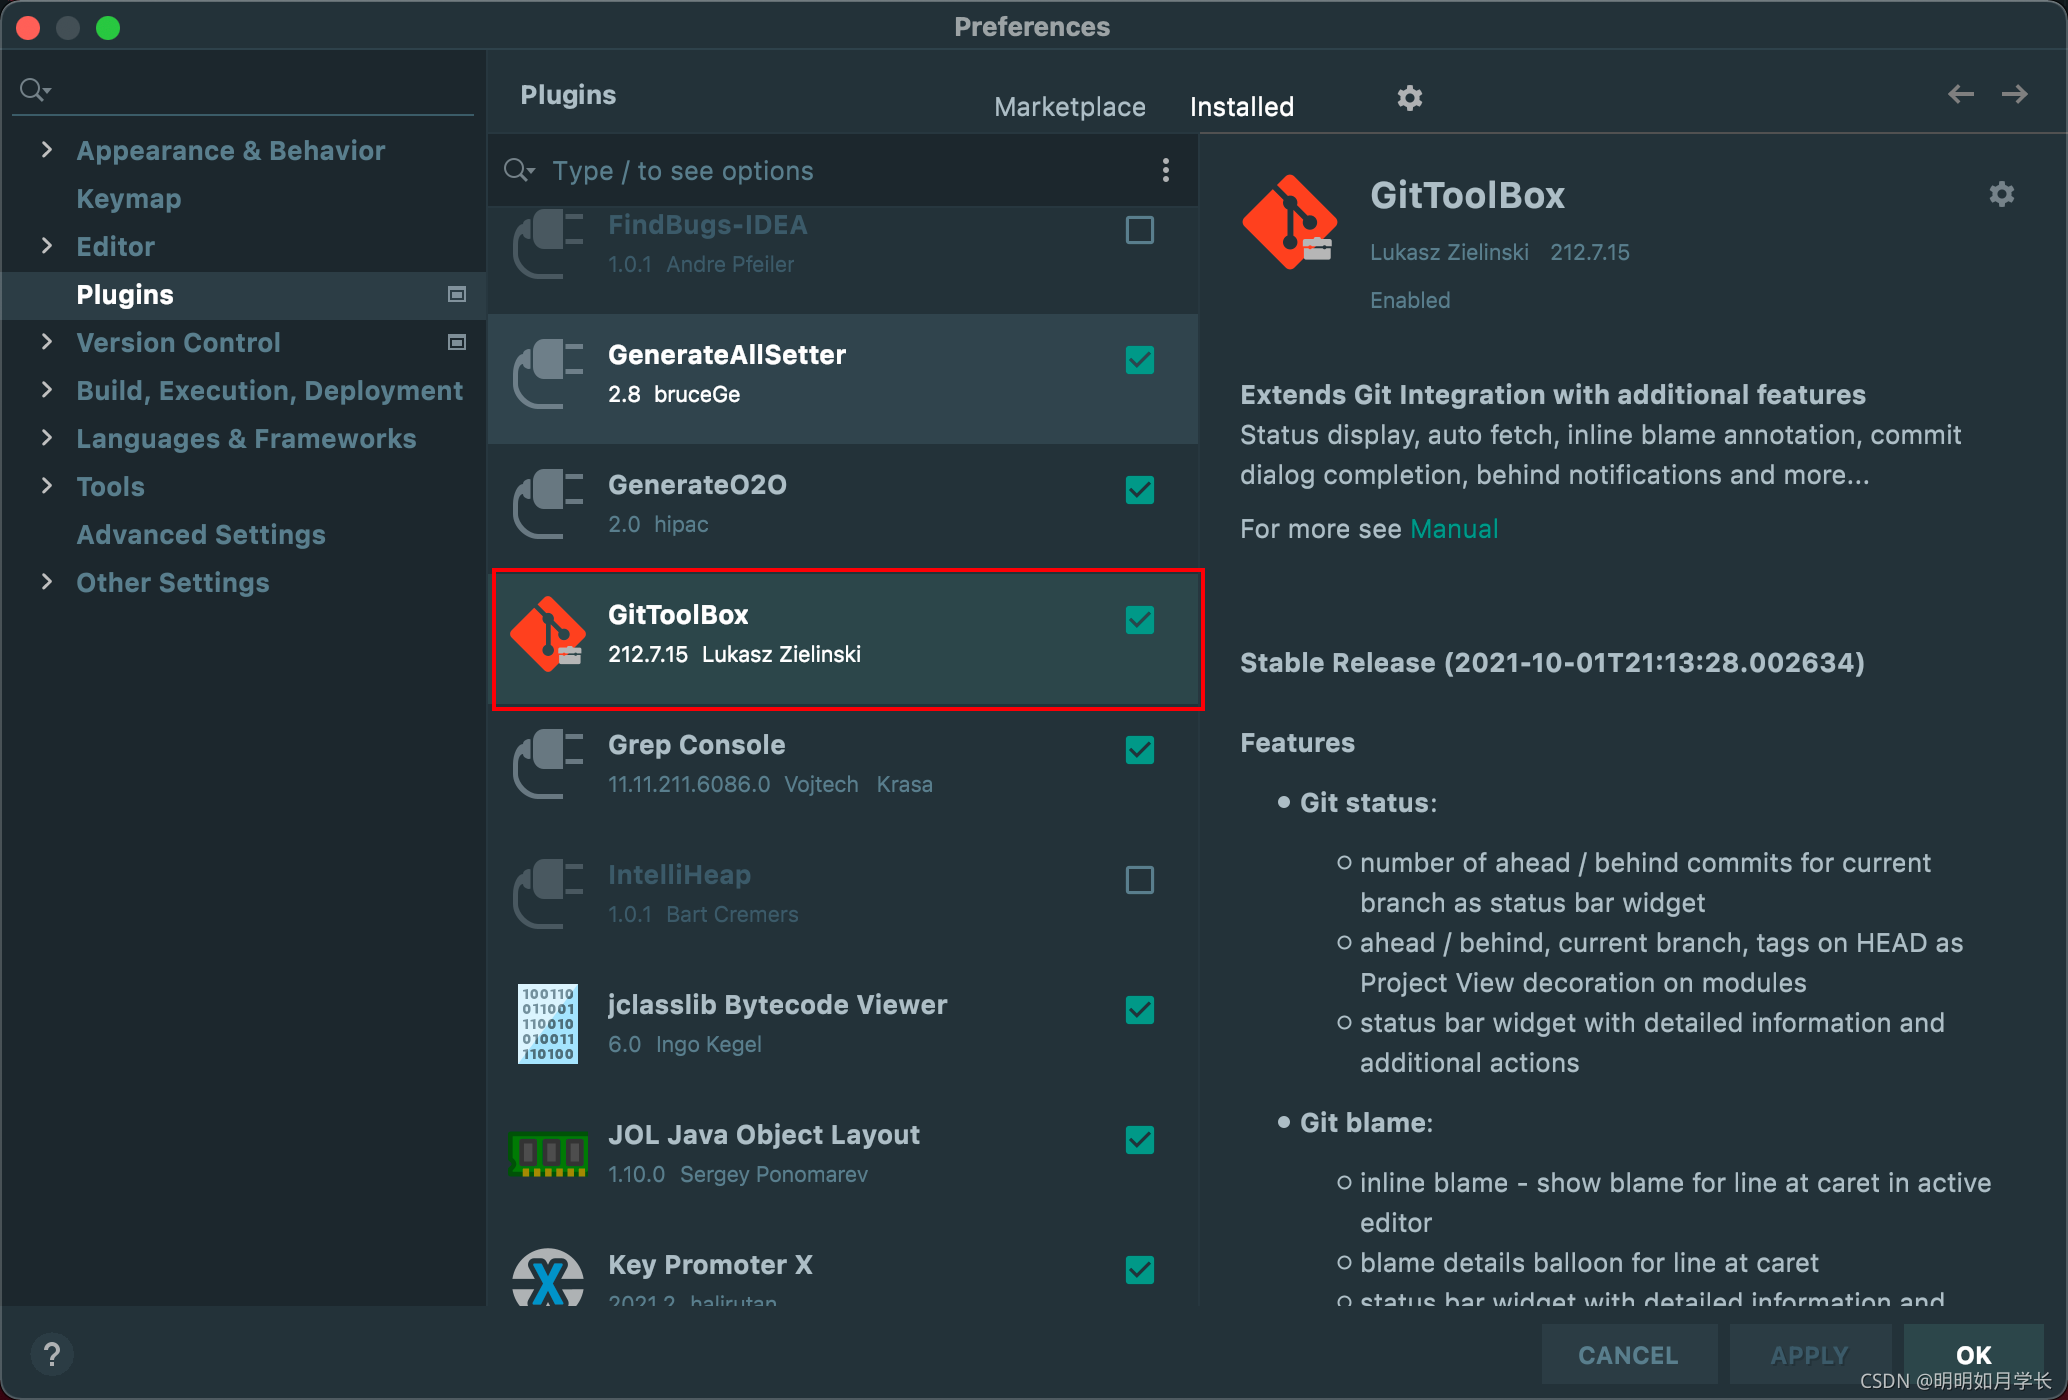
Task: Click the plugin search magnifier icon
Action: [519, 170]
